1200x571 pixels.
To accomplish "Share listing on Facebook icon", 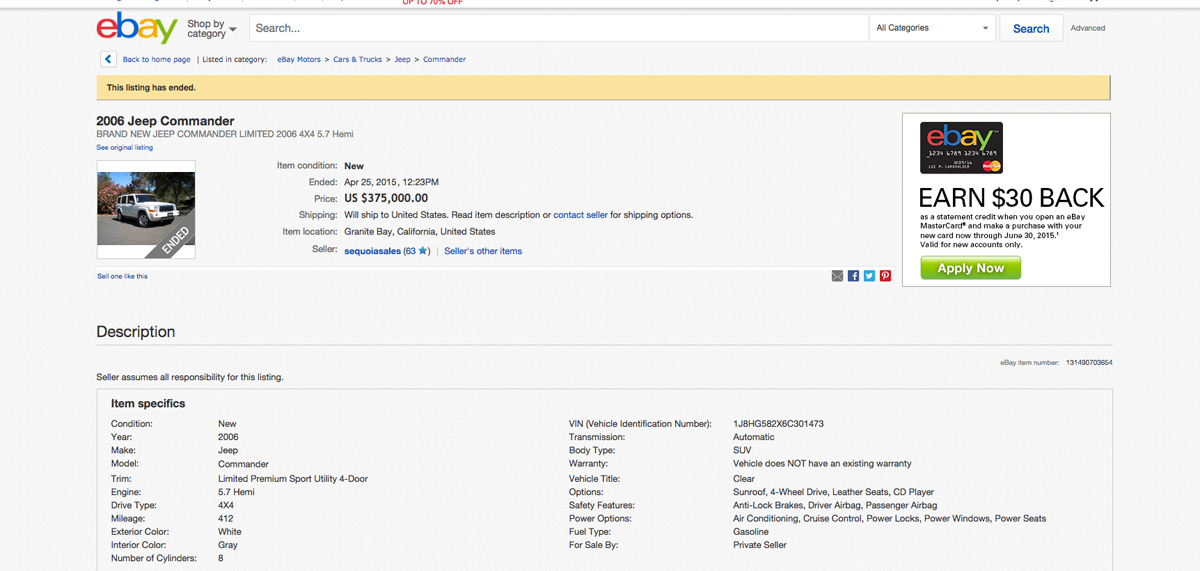I will pos(853,276).
